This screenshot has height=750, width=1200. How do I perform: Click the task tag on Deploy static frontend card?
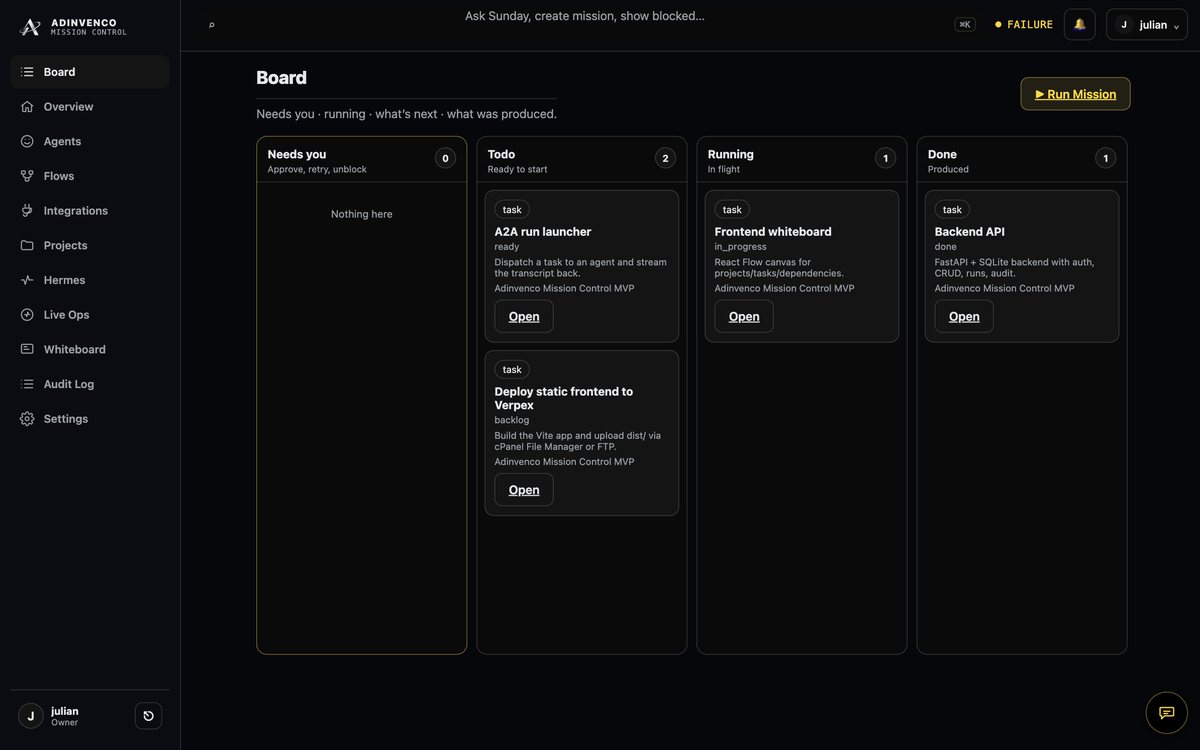(x=512, y=369)
